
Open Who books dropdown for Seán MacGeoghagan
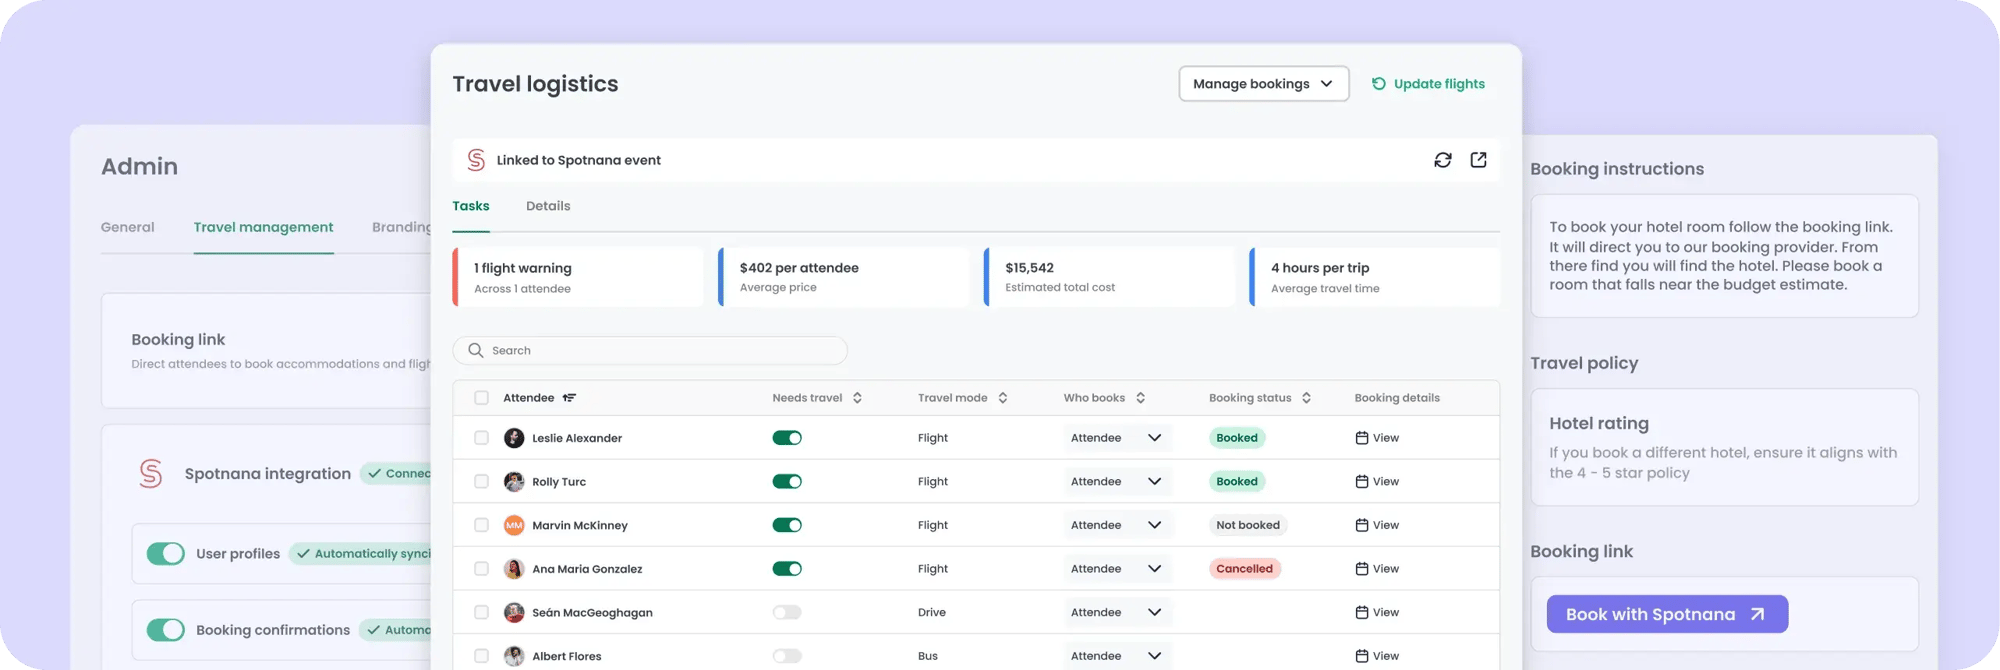click(x=1117, y=612)
